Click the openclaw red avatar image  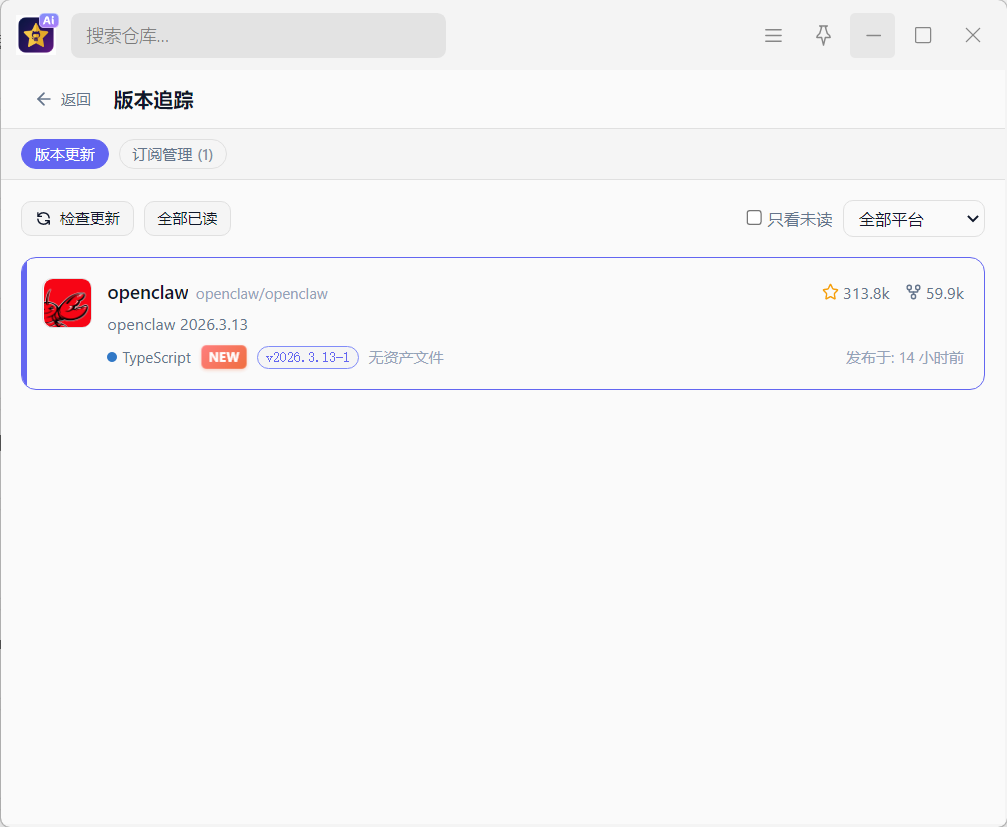click(x=67, y=303)
